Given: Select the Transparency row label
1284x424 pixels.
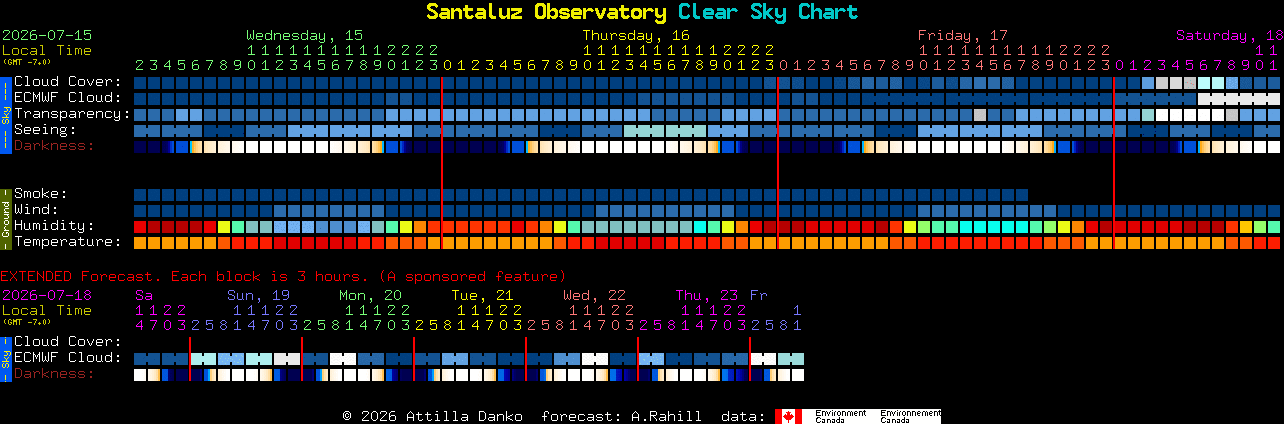Looking at the screenshot, I should (x=72, y=113).
